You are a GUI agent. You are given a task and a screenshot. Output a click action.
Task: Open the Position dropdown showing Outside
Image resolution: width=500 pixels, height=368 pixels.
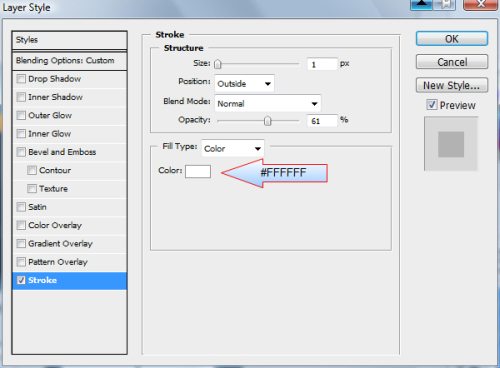pyautogui.click(x=244, y=83)
